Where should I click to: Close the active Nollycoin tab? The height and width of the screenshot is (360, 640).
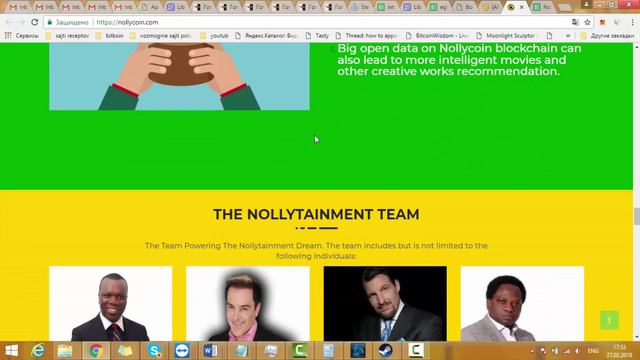[522, 7]
